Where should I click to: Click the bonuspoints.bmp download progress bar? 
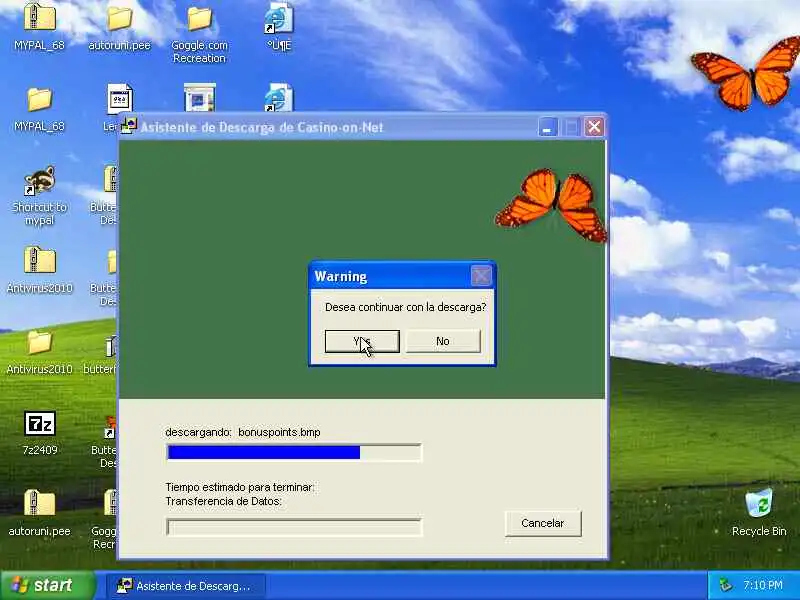(x=294, y=453)
